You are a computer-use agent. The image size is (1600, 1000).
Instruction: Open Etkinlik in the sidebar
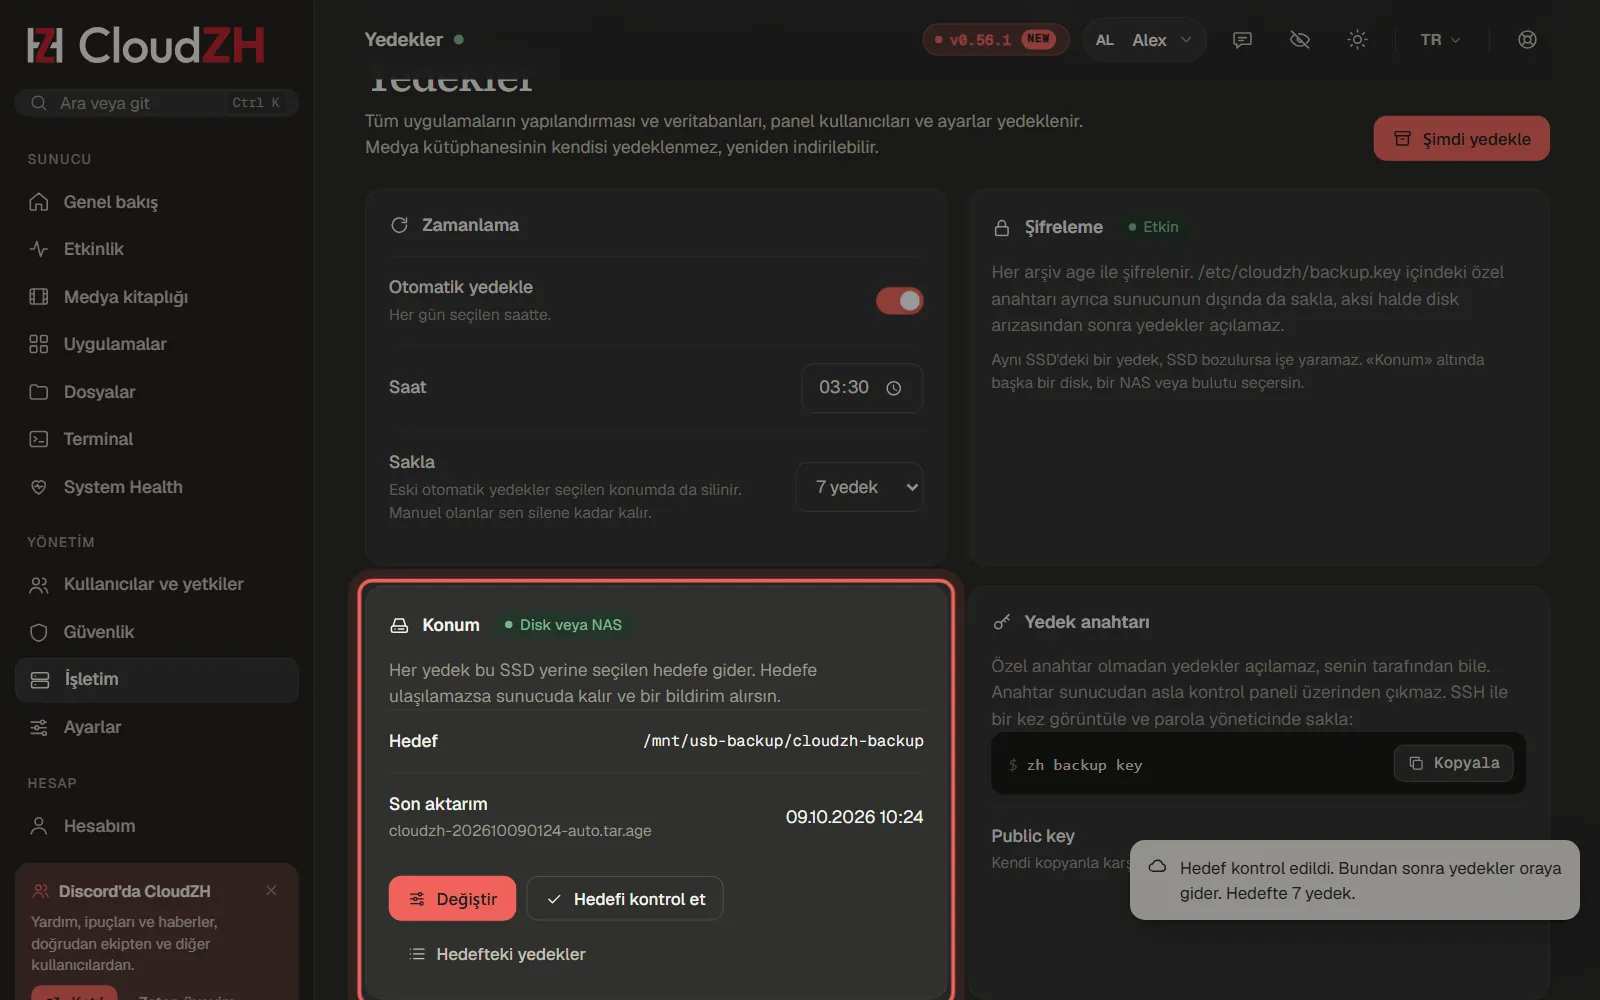click(156, 249)
